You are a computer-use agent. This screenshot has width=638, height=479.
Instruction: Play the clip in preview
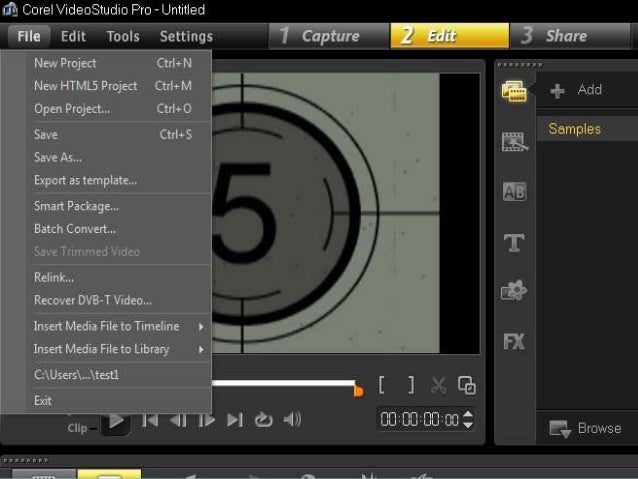(116, 421)
